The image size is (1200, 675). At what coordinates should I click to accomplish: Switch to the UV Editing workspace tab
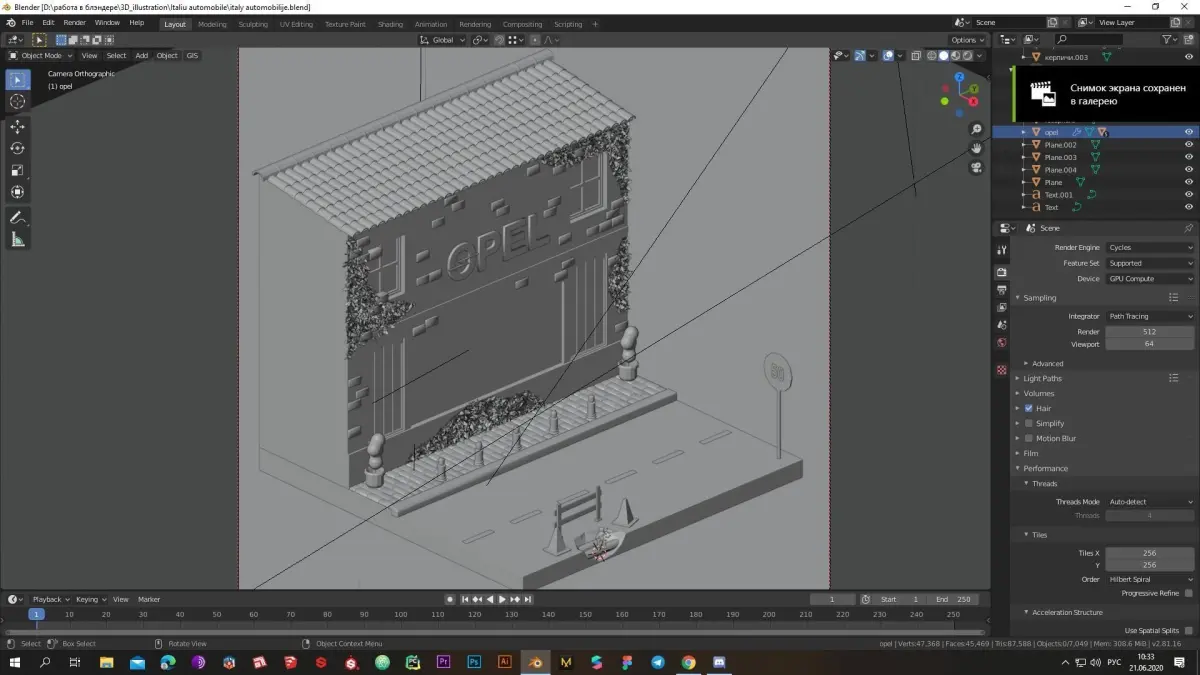pos(296,24)
